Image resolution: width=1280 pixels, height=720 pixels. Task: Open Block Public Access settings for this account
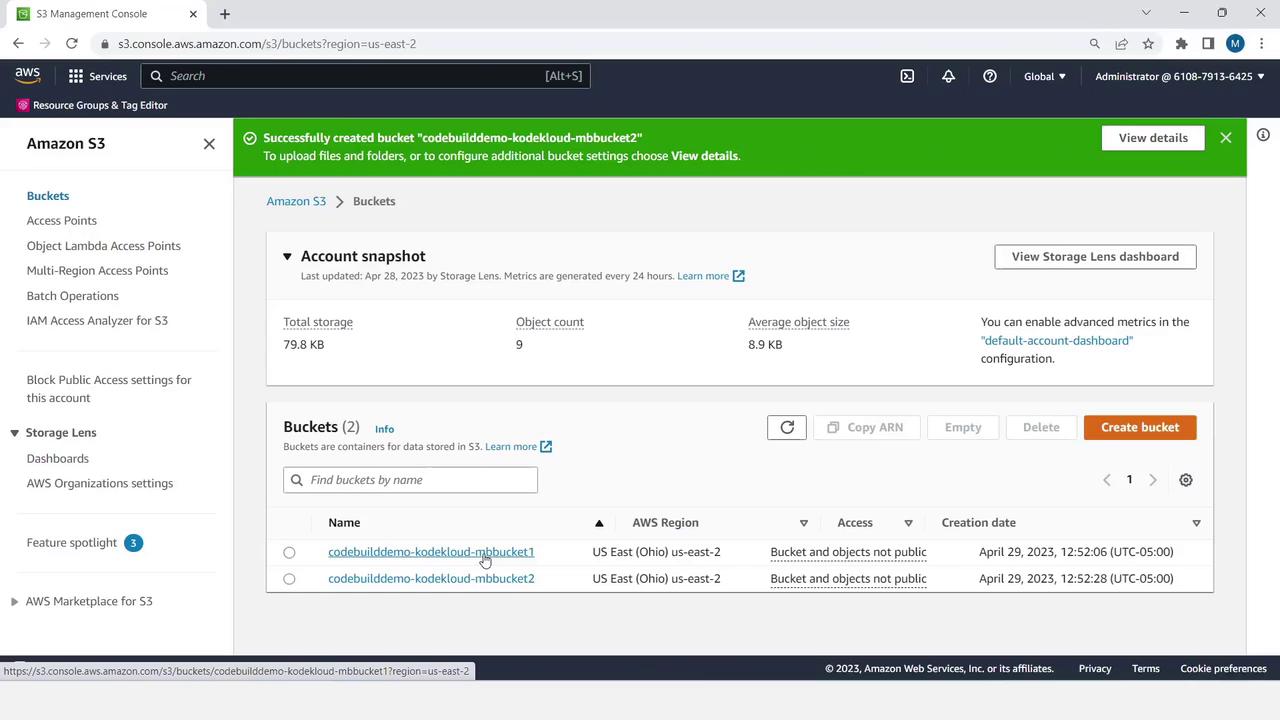[109, 389]
